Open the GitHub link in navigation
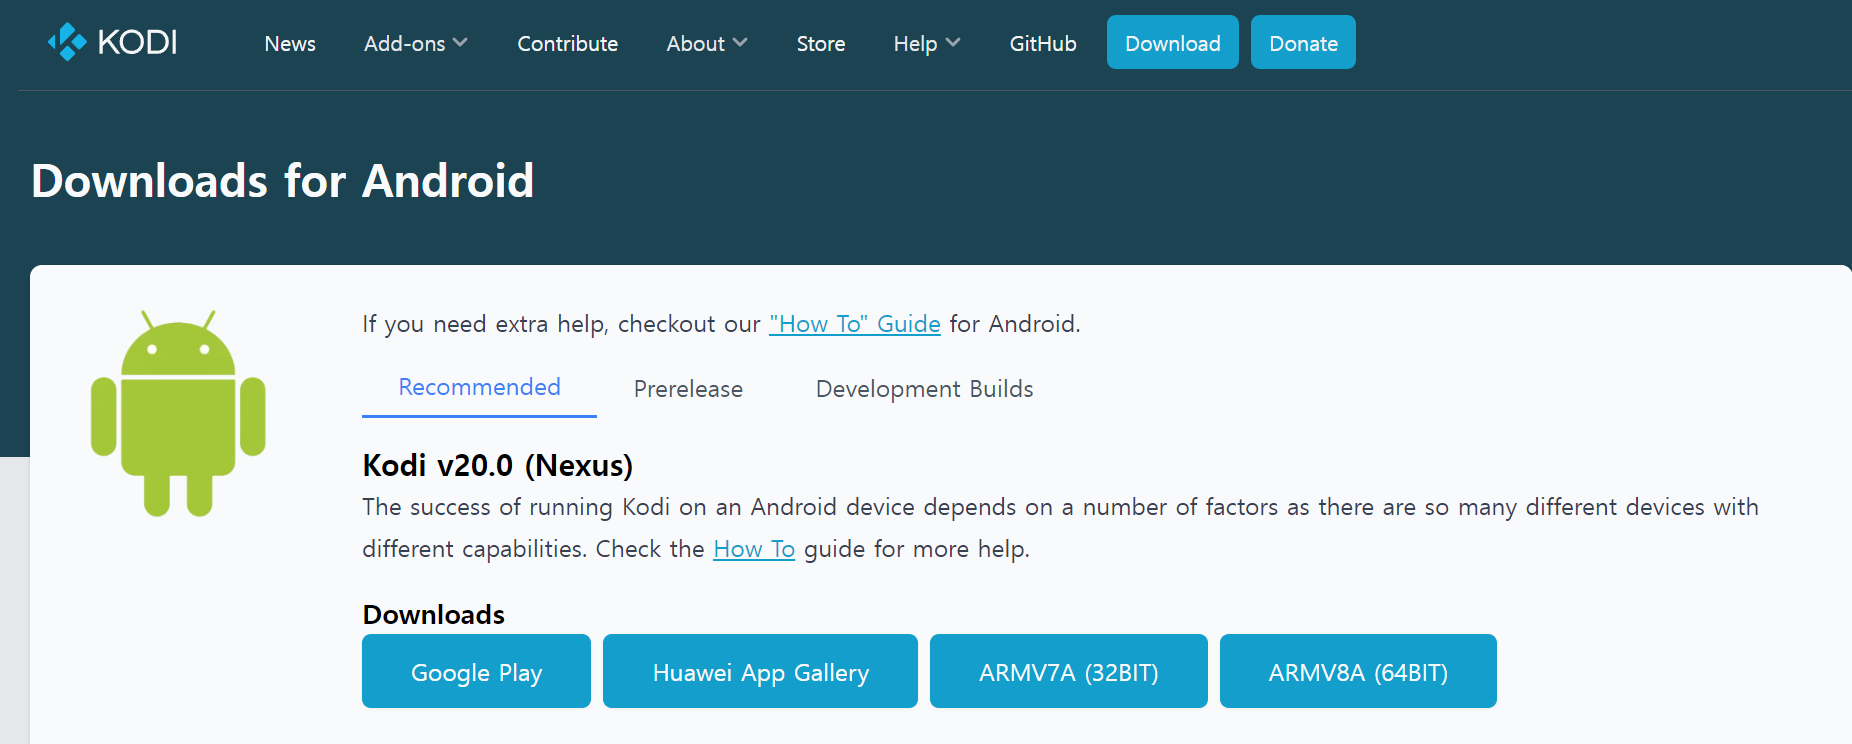This screenshot has width=1852, height=744. pos(1043,44)
